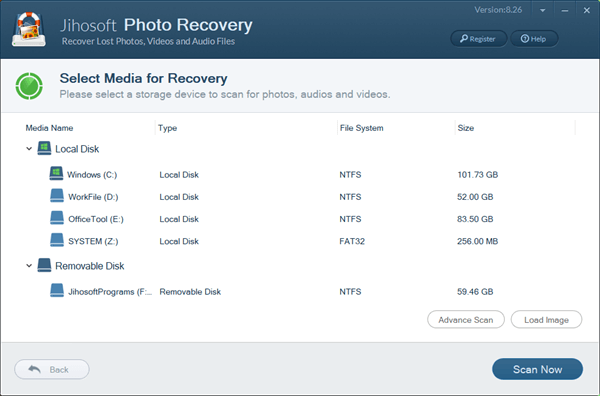Click the Local Disk group drive icon
The width and height of the screenshot is (600, 396).
click(44, 148)
